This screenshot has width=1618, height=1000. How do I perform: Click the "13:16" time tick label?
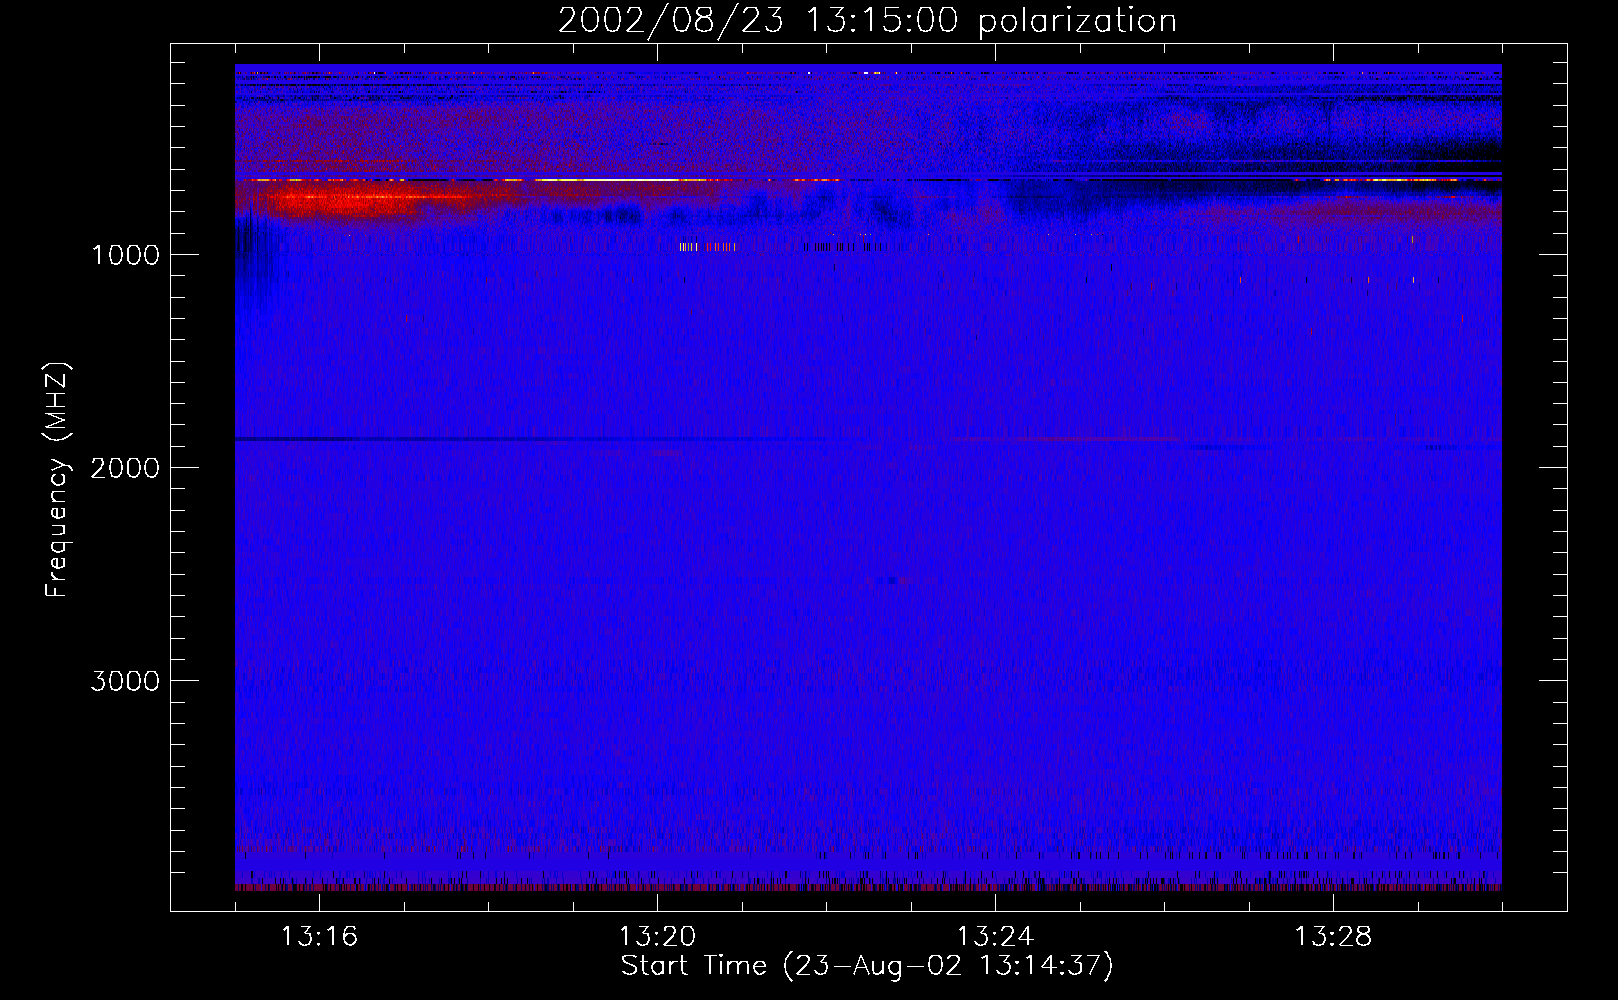[x=319, y=937]
